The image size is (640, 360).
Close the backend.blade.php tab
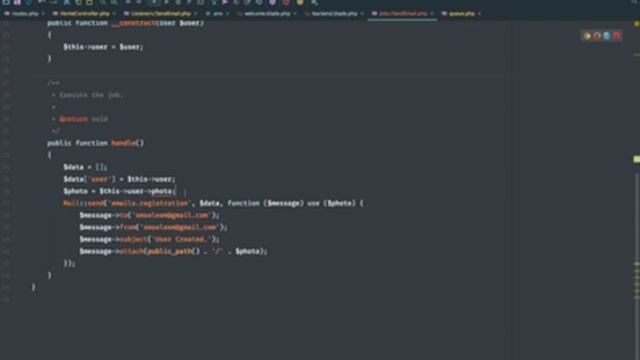pos(362,13)
